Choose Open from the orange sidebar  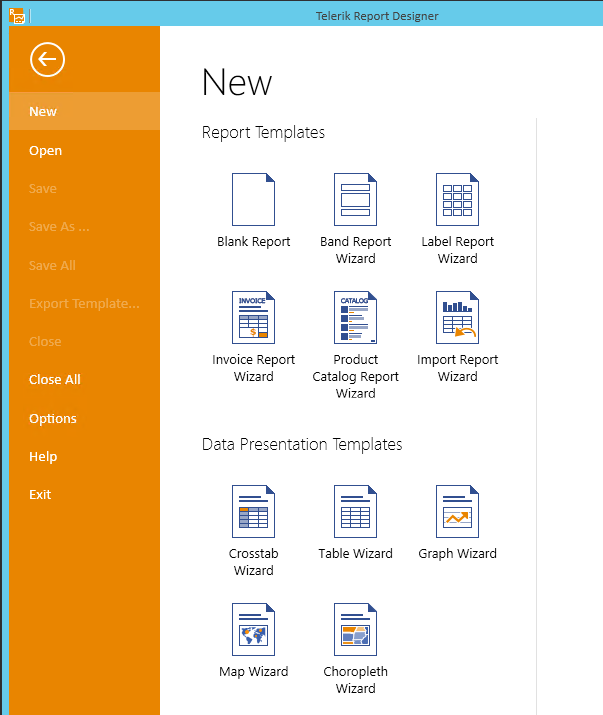pyautogui.click(x=45, y=151)
